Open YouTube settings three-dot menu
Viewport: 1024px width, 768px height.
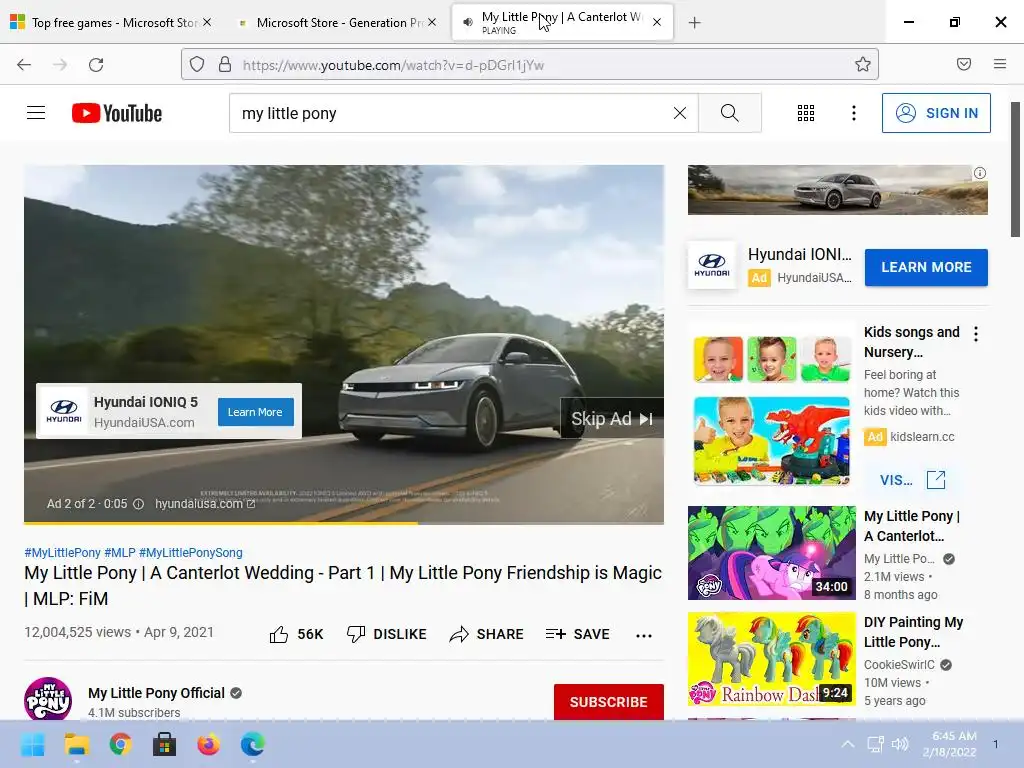point(854,113)
